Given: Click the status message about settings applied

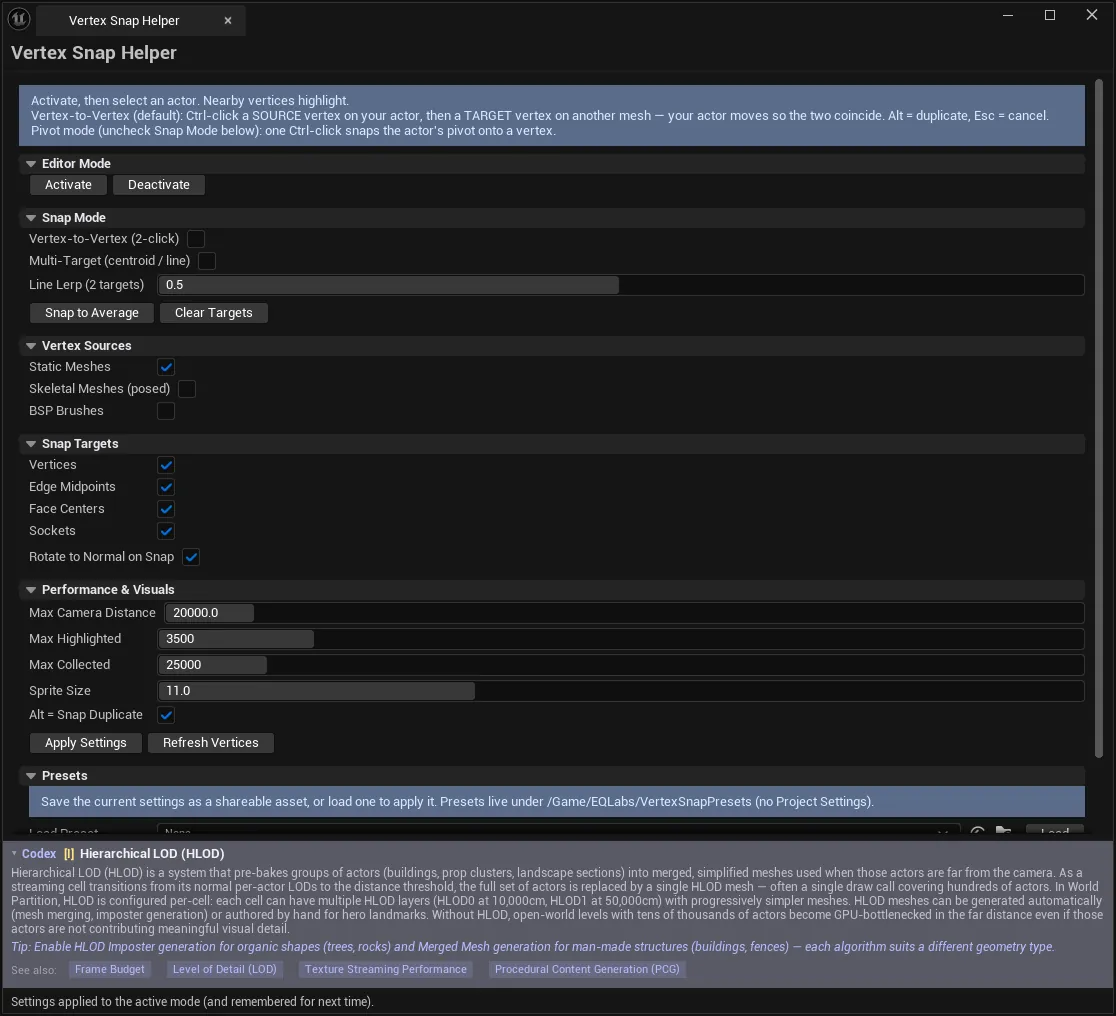Looking at the screenshot, I should tap(192, 1002).
